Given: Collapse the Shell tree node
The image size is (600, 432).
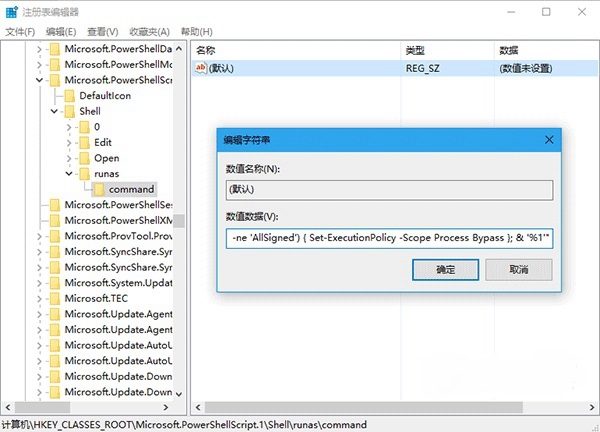Looking at the screenshot, I should [54, 112].
